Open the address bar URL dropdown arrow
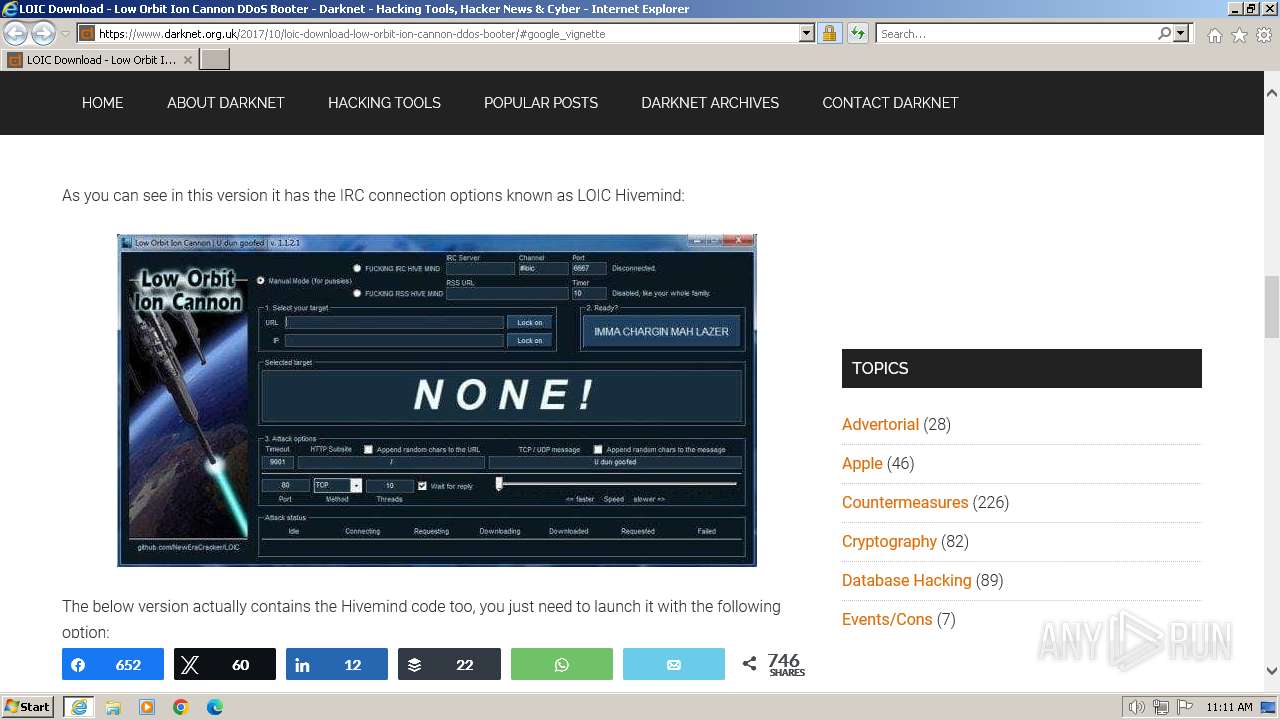This screenshot has width=1280, height=720. 807,33
